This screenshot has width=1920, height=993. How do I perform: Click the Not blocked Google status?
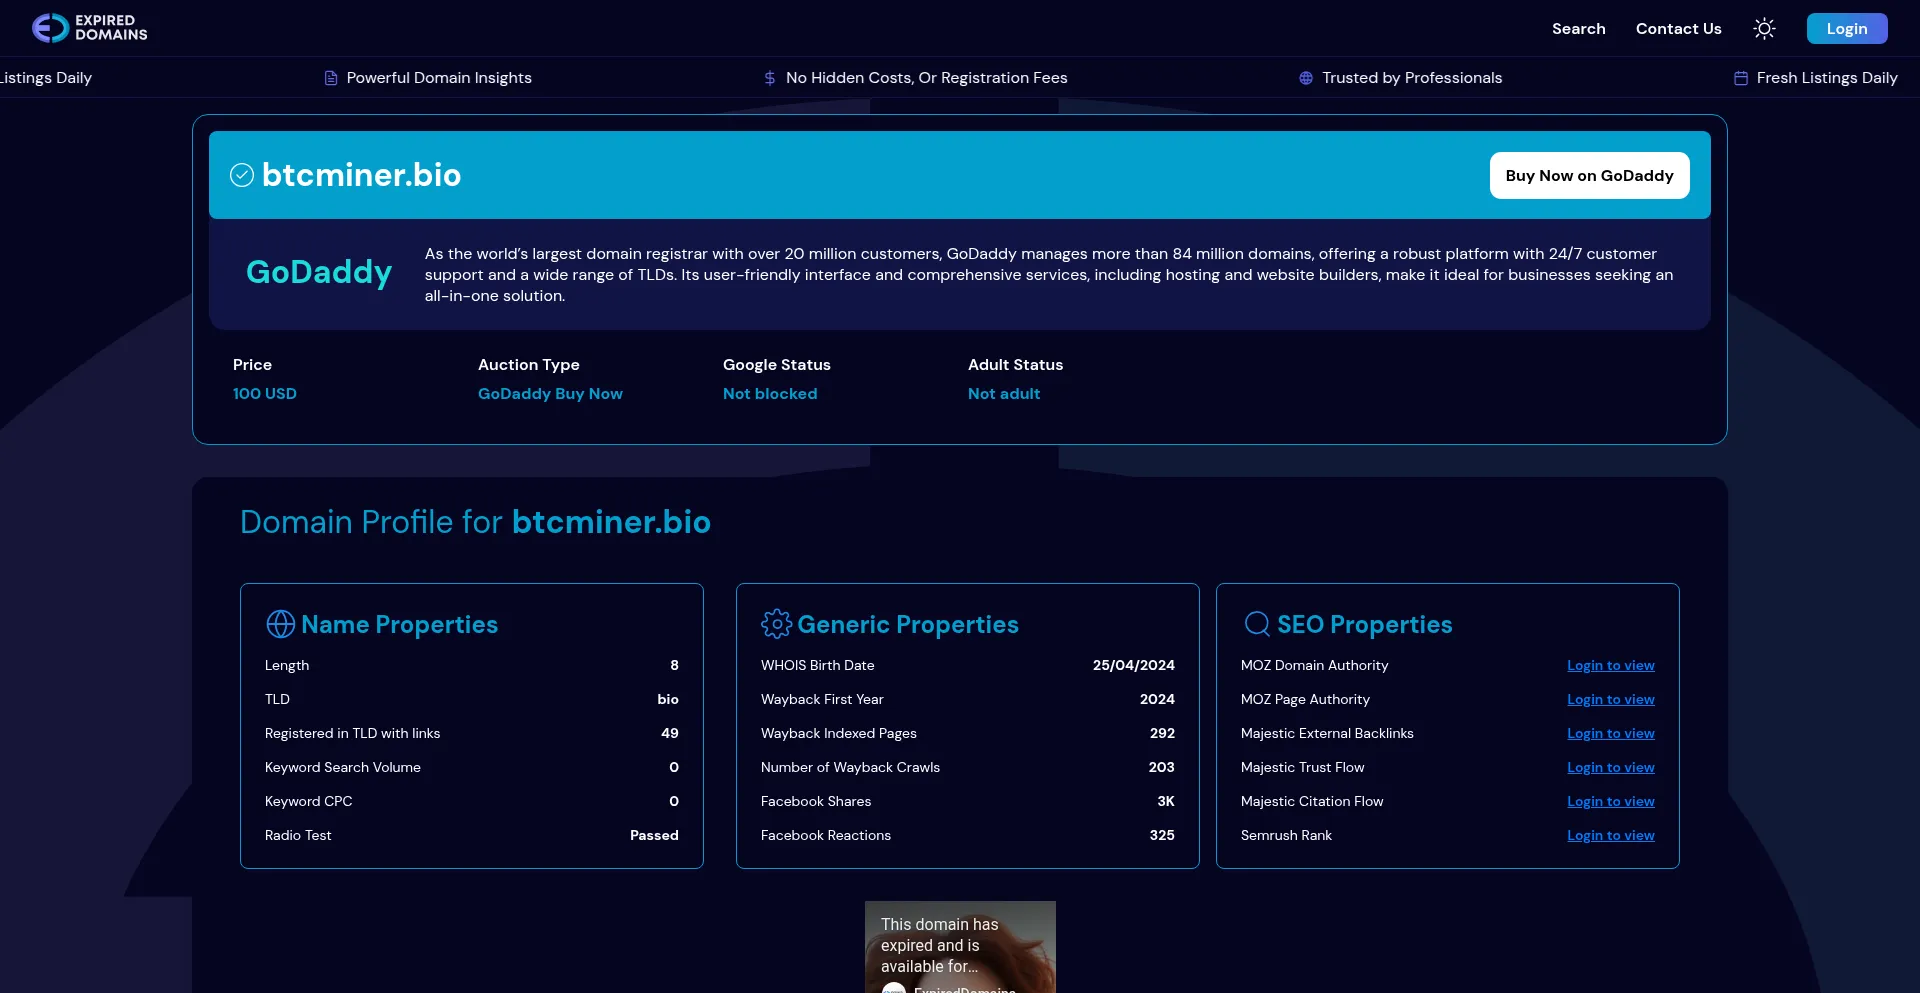pos(770,394)
